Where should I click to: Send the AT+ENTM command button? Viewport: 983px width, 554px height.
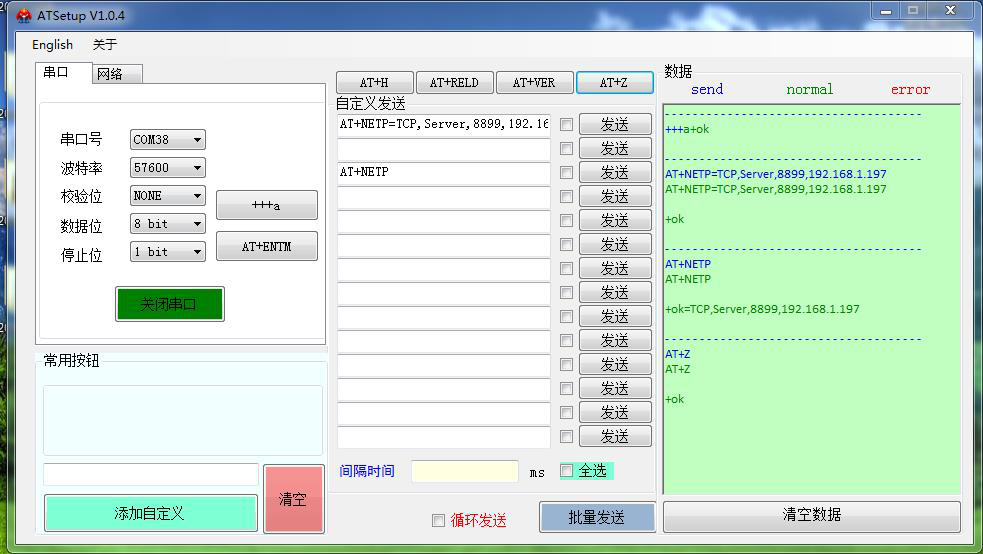(266, 246)
